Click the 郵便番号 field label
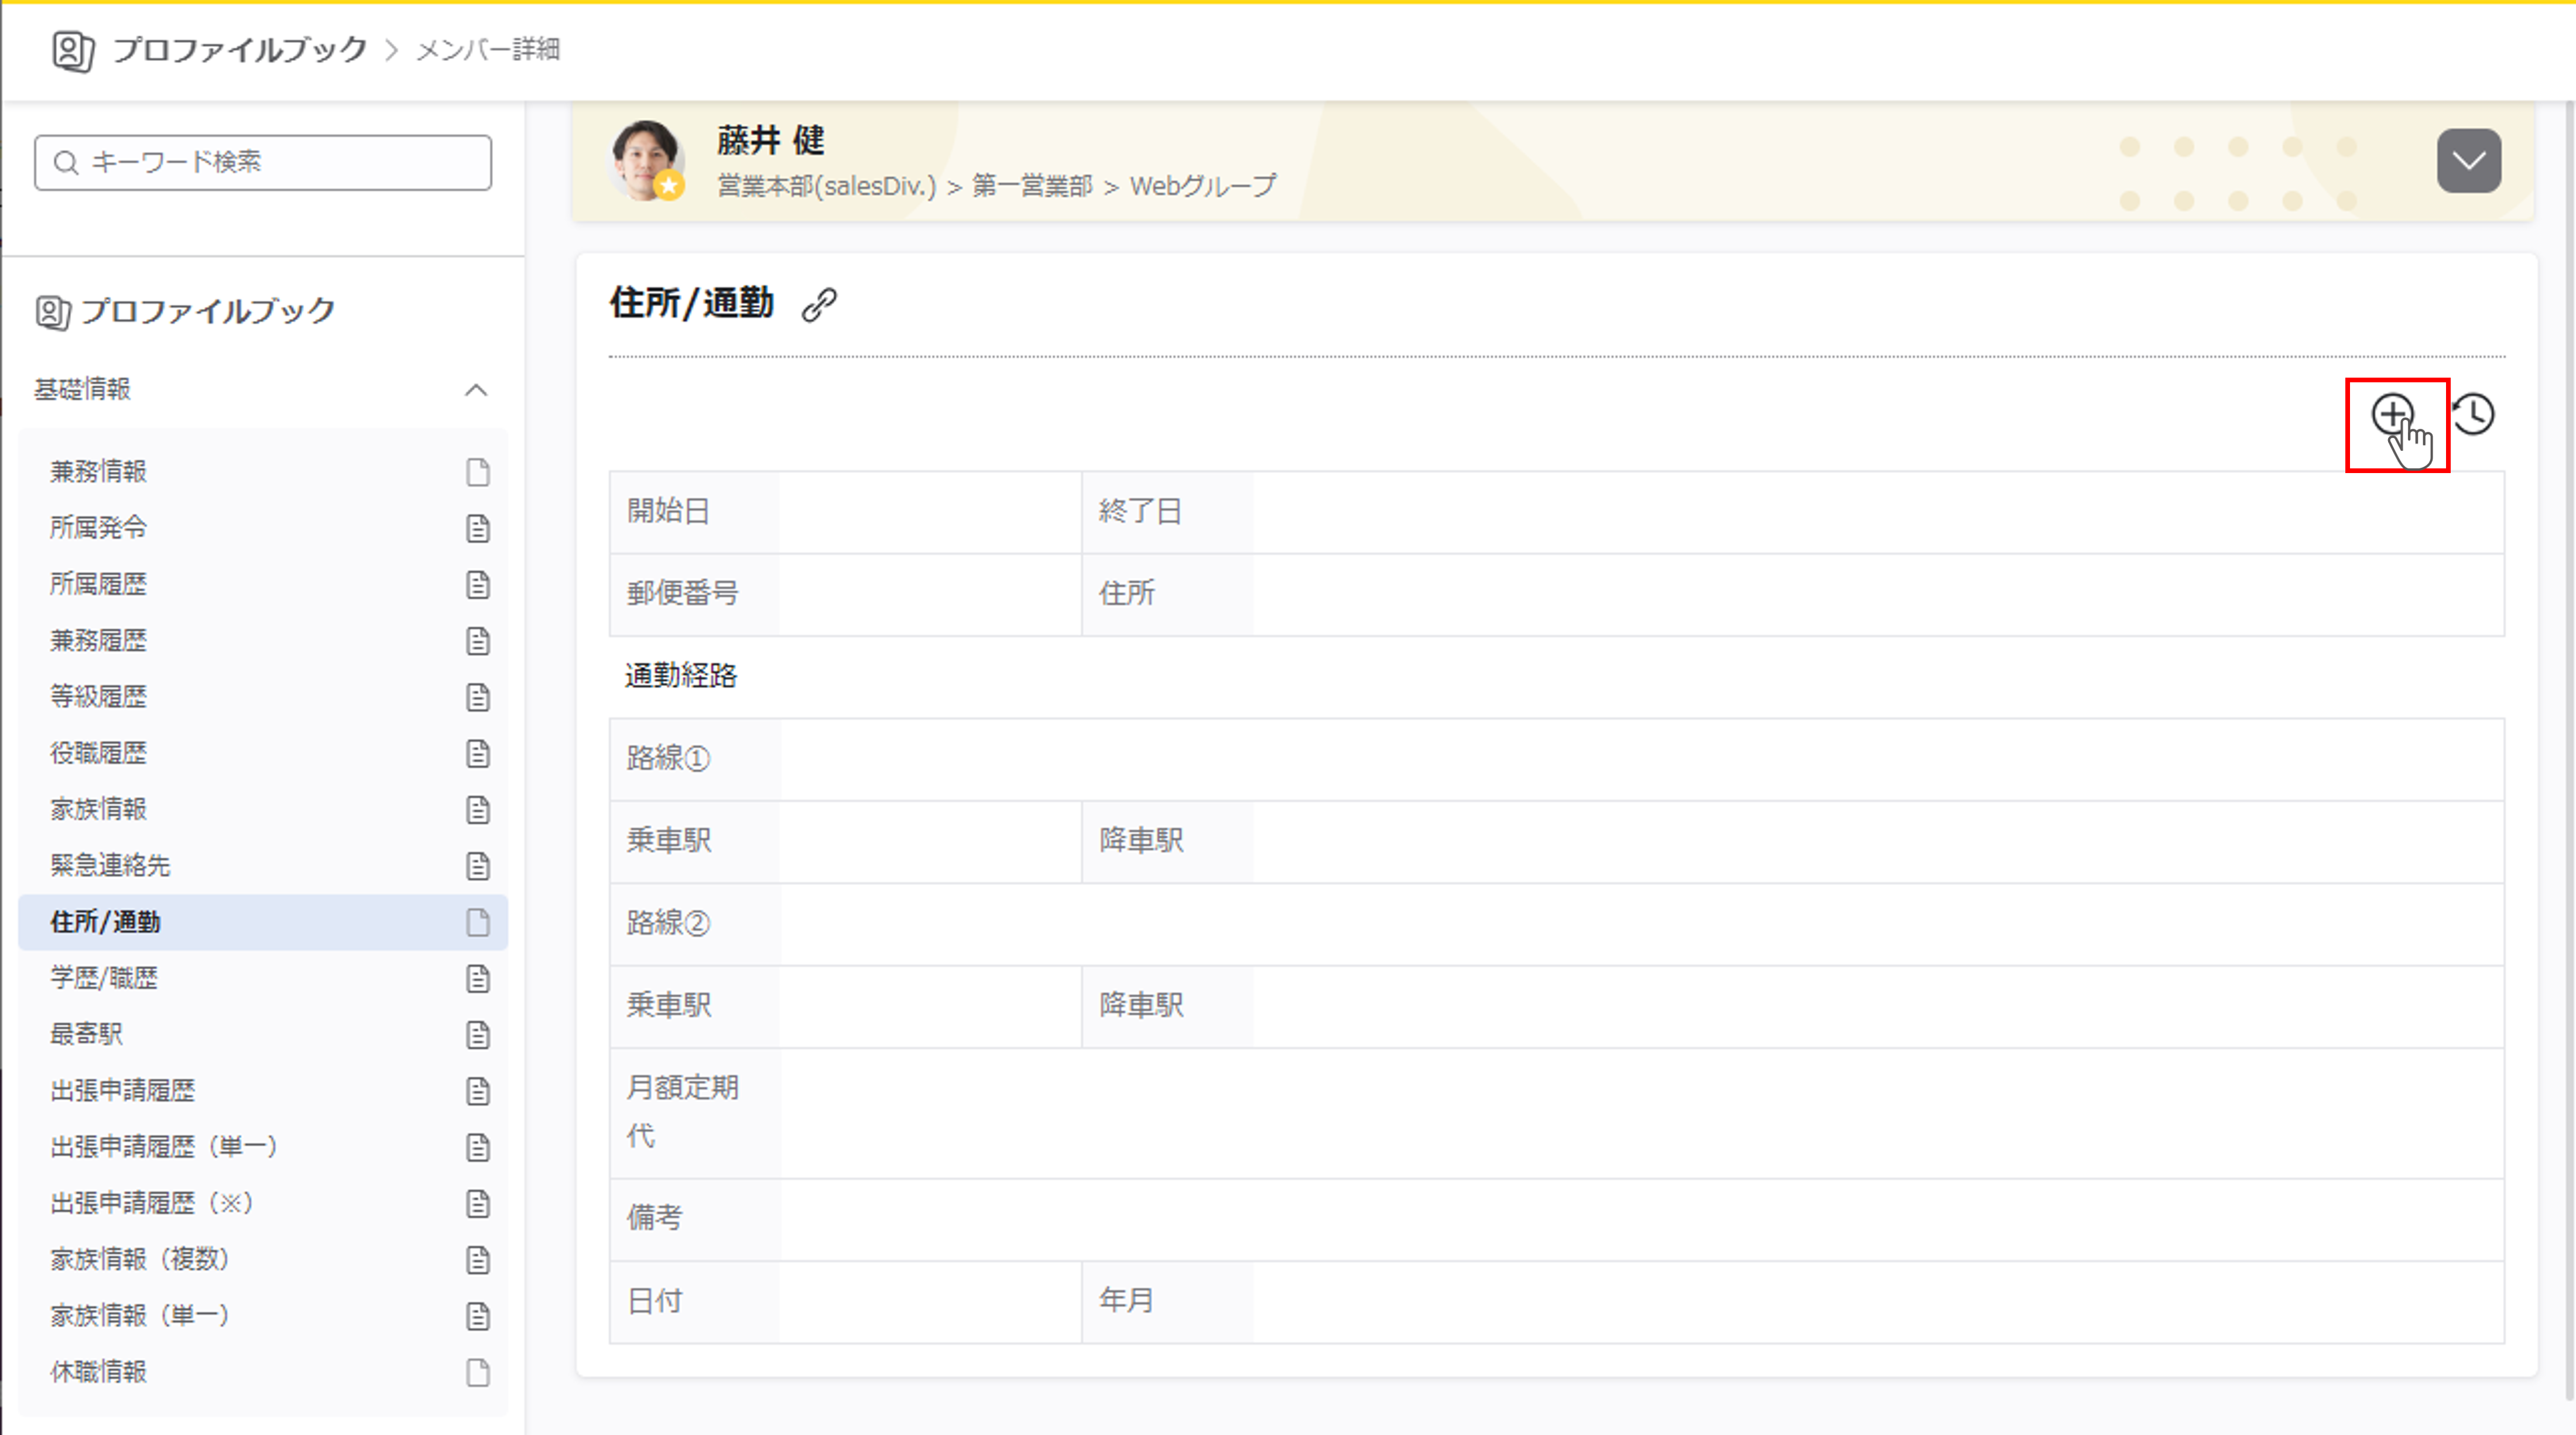This screenshot has width=2576, height=1435. [682, 594]
